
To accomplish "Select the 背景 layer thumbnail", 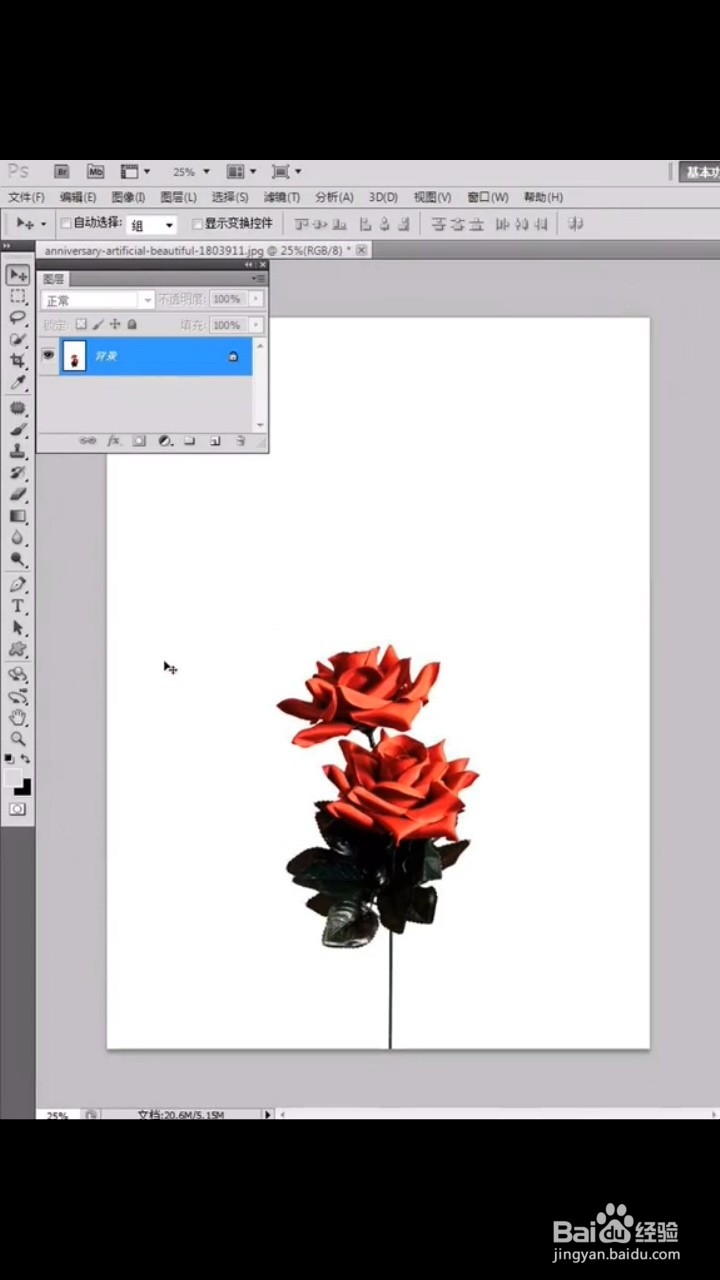I will click(x=73, y=356).
